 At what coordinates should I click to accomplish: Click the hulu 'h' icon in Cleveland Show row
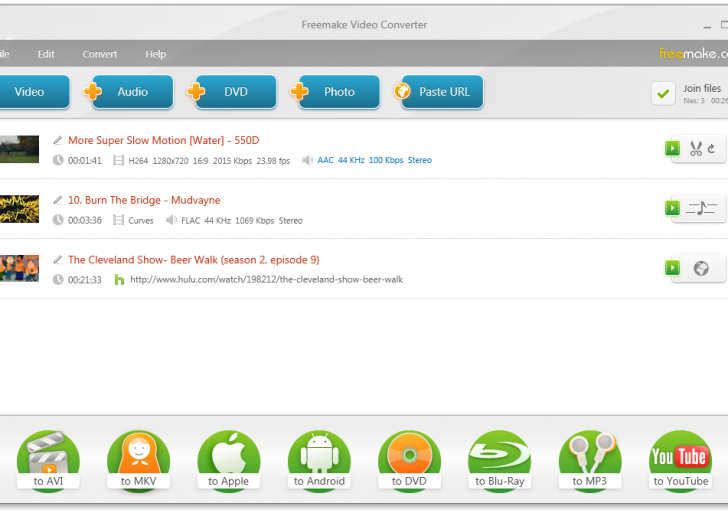pyautogui.click(x=119, y=279)
